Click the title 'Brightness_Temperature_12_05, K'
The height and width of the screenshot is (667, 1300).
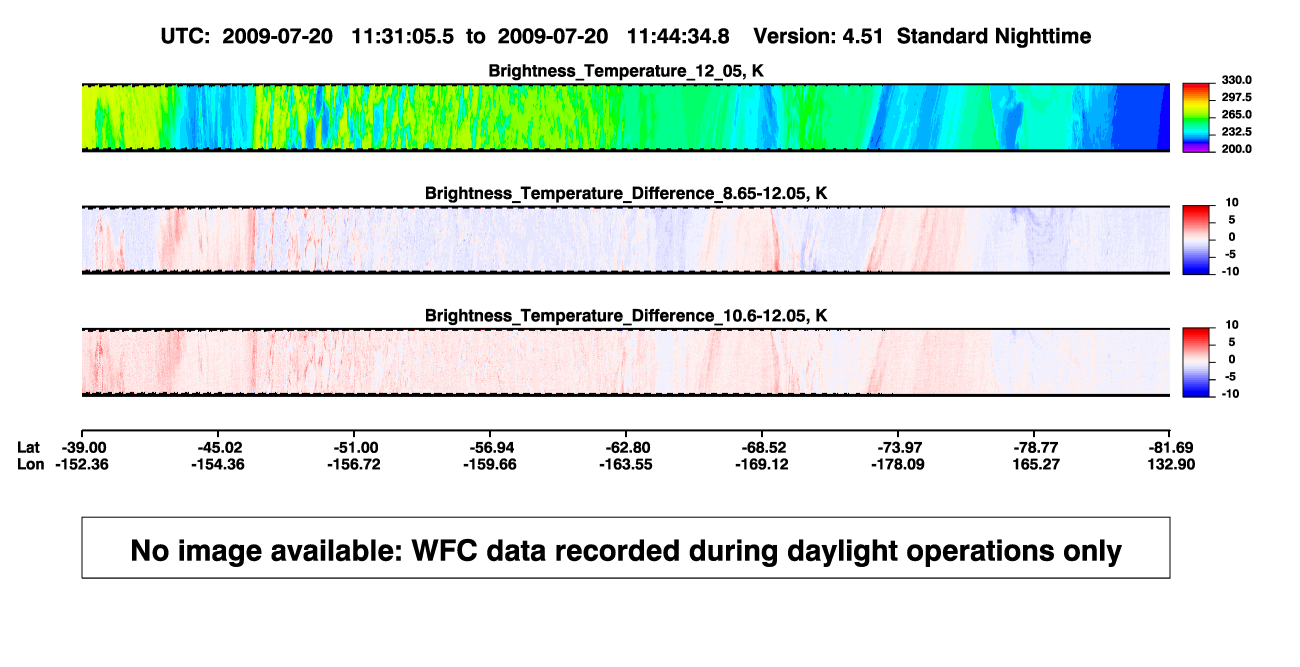(626, 71)
